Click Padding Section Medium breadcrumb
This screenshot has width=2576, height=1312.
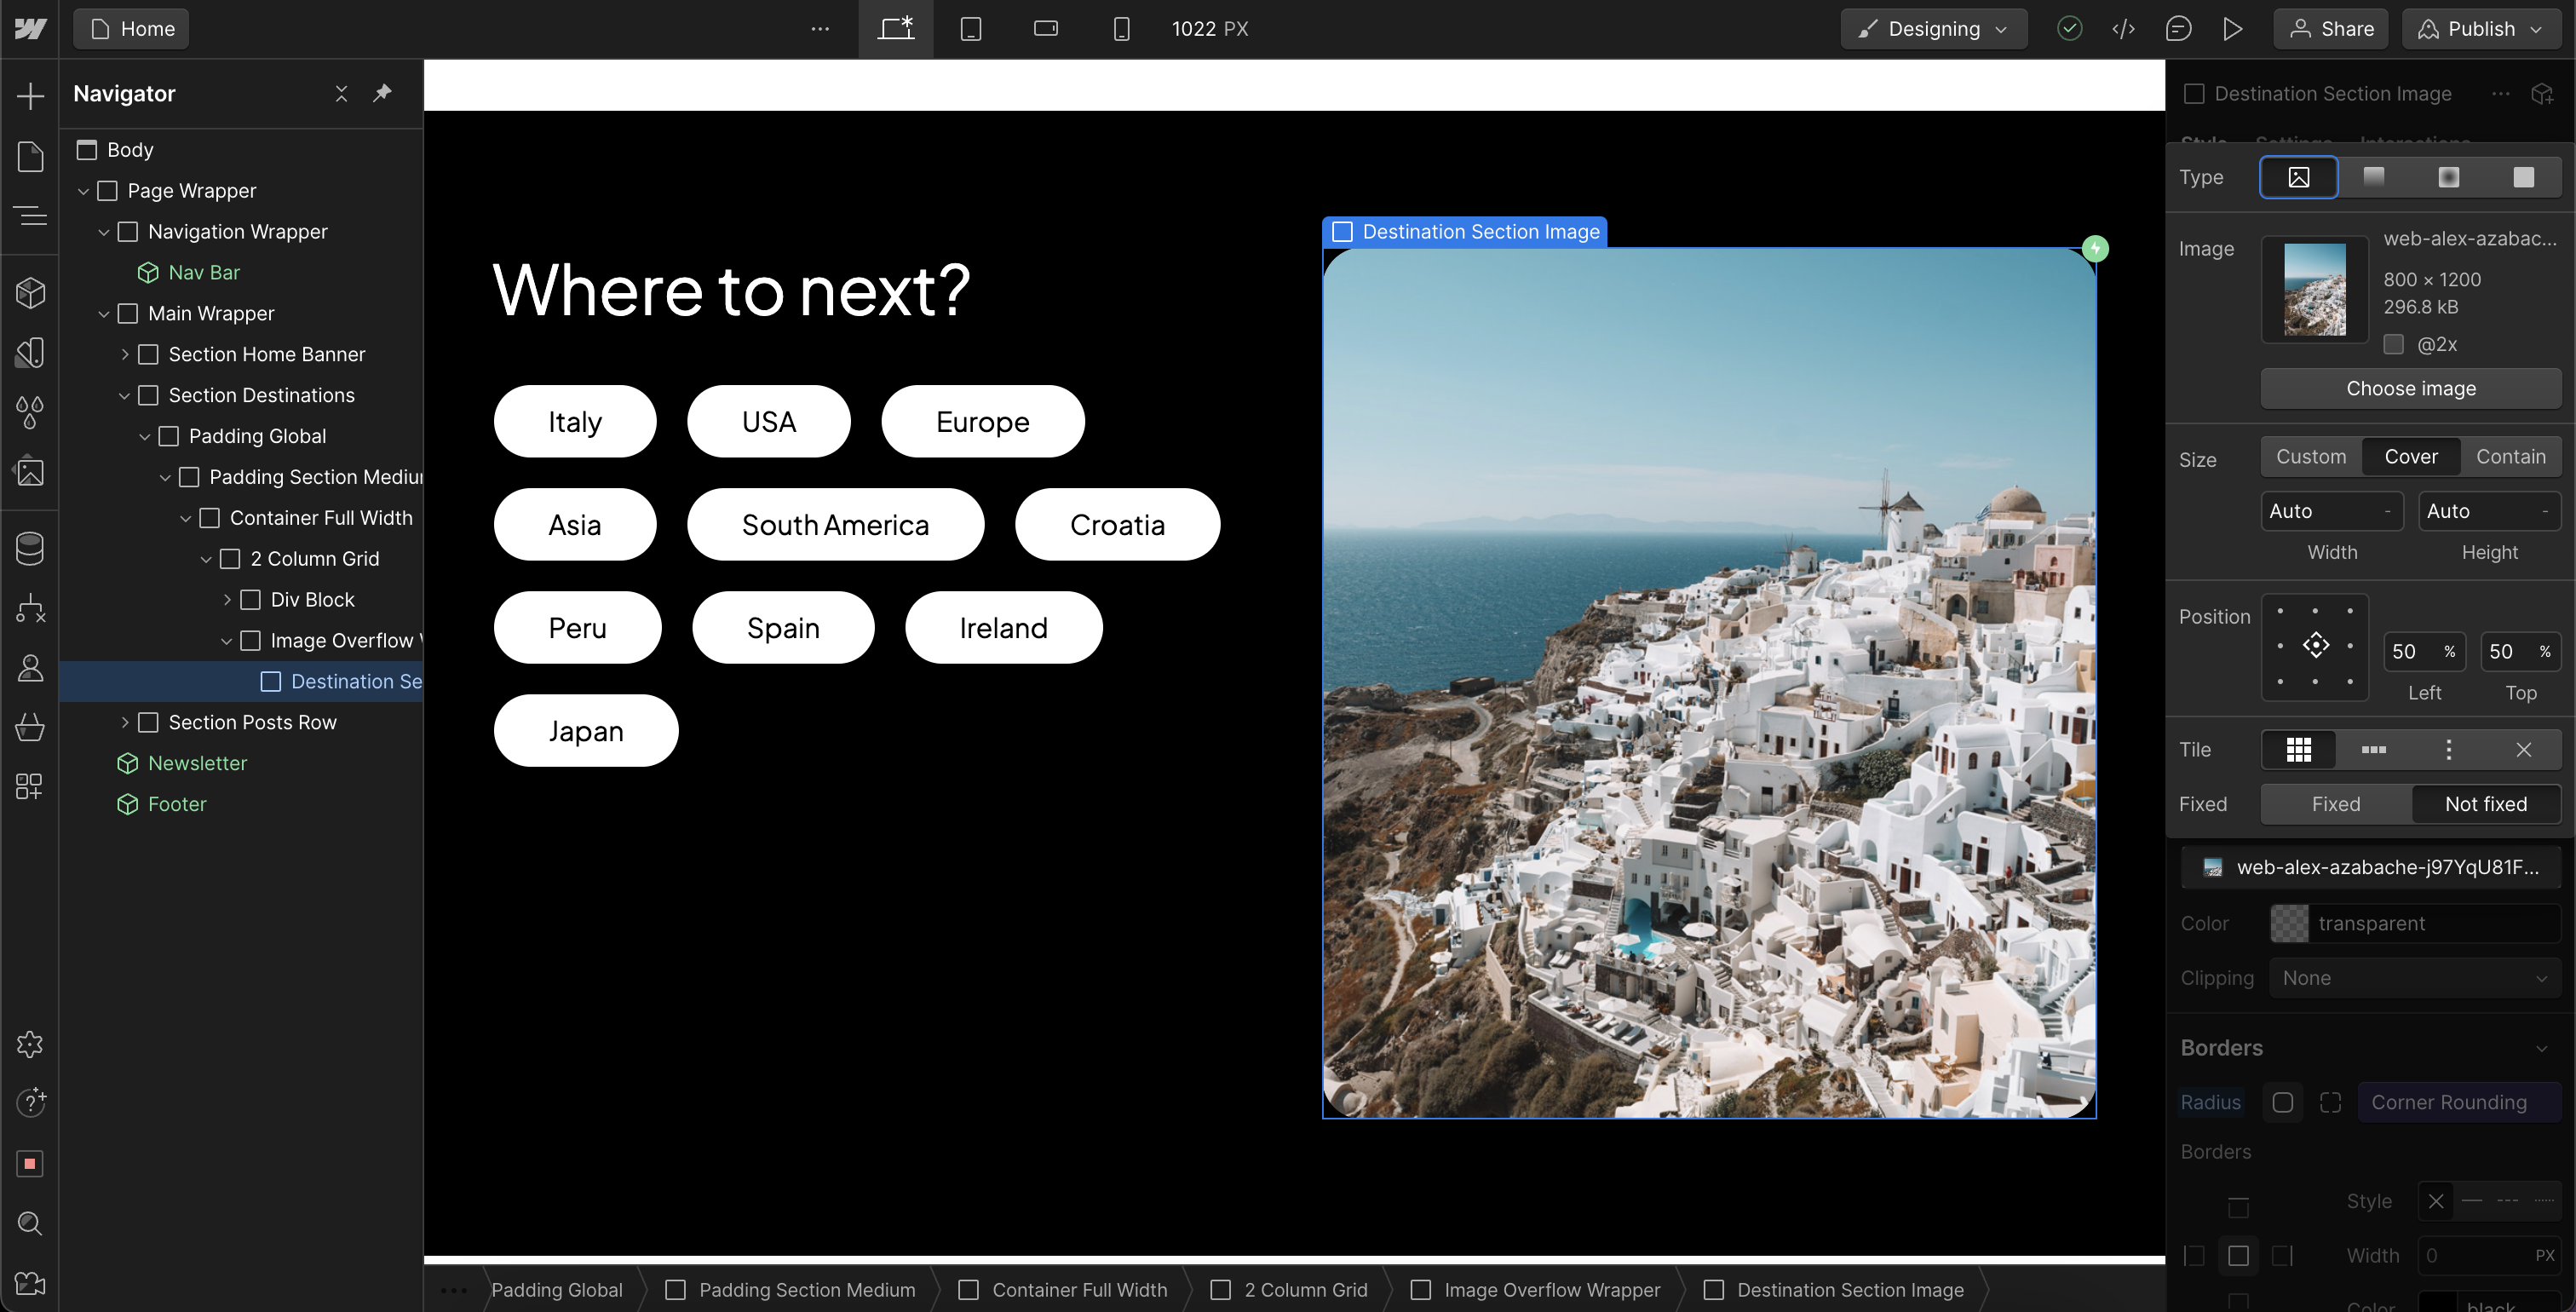[x=806, y=1290]
